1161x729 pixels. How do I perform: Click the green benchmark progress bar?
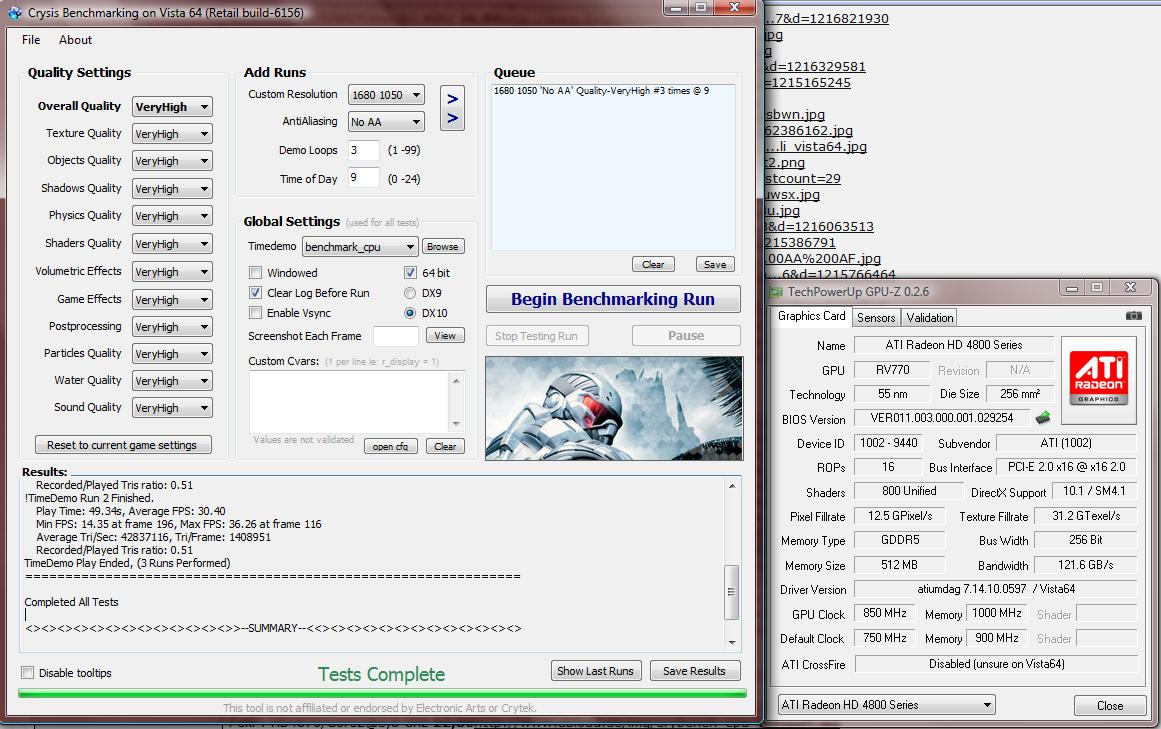(x=382, y=693)
